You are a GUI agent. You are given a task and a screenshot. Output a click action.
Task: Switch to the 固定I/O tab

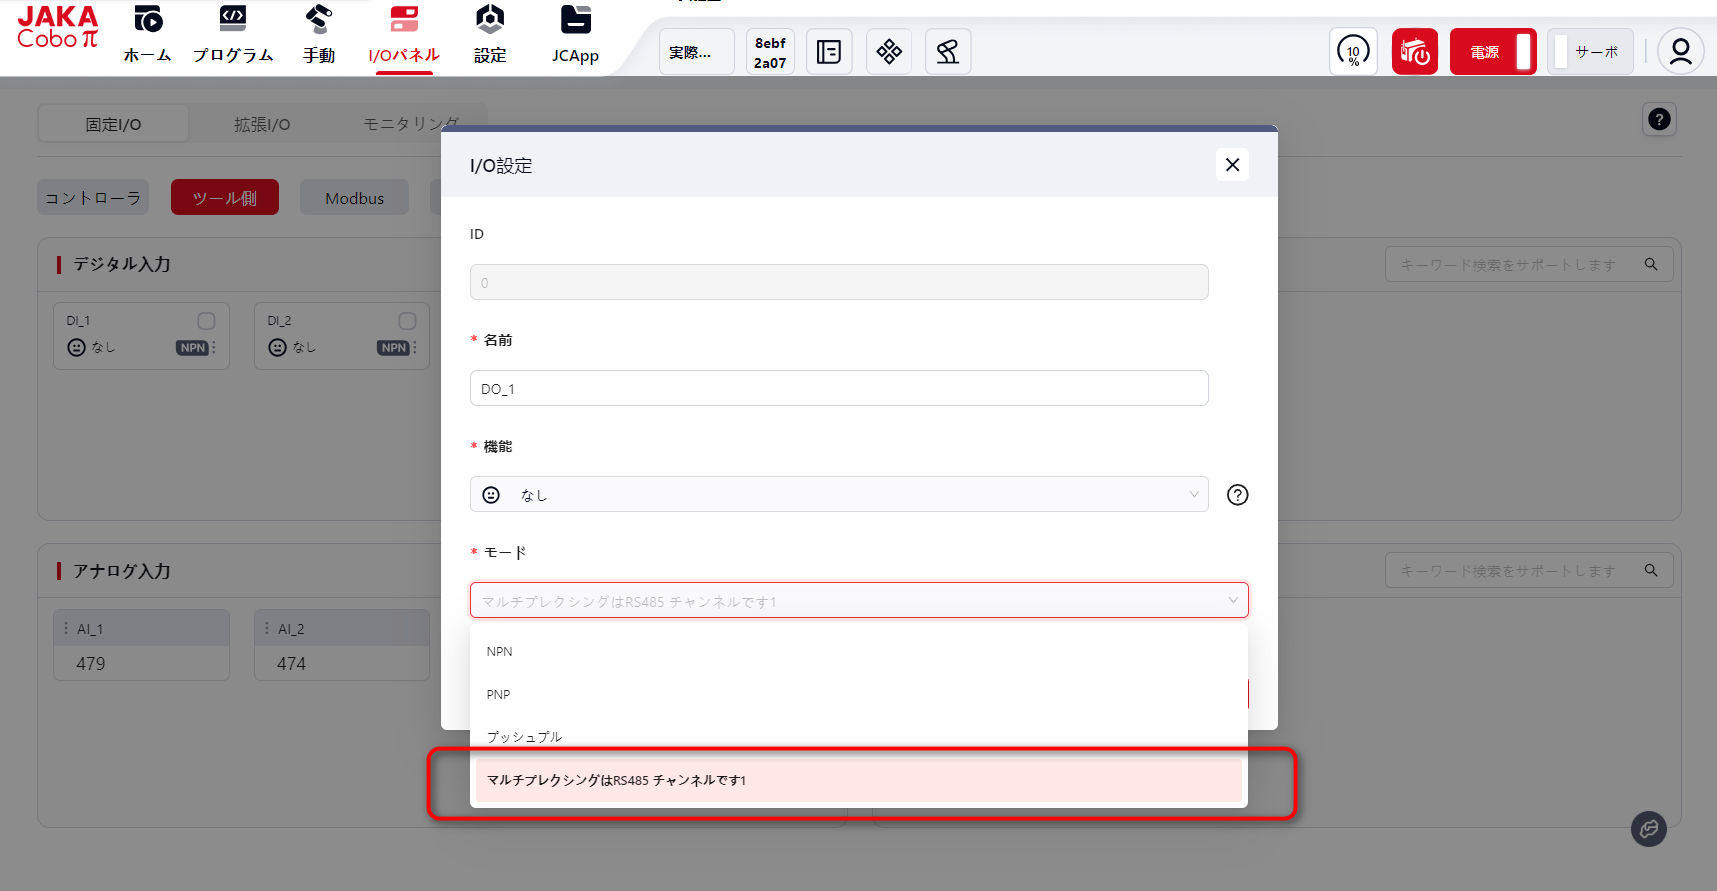[x=113, y=125]
